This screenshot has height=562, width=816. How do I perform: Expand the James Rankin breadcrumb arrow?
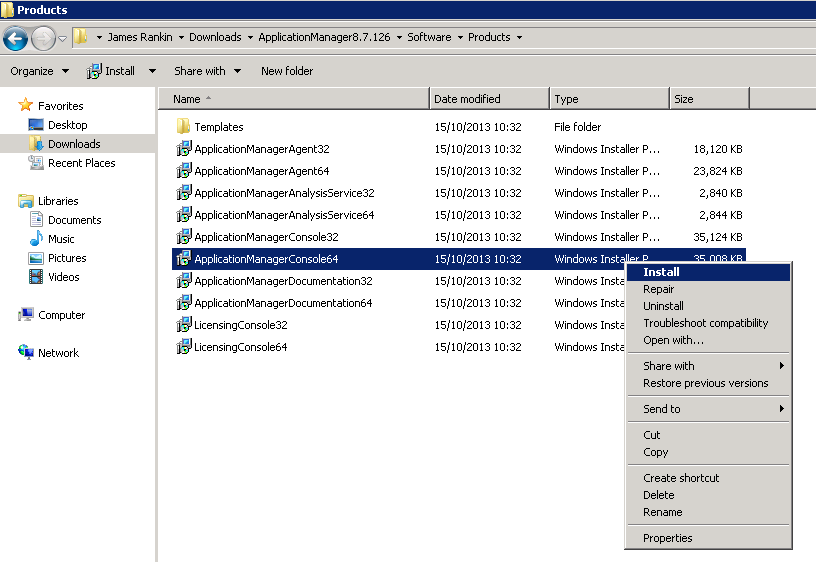[181, 37]
